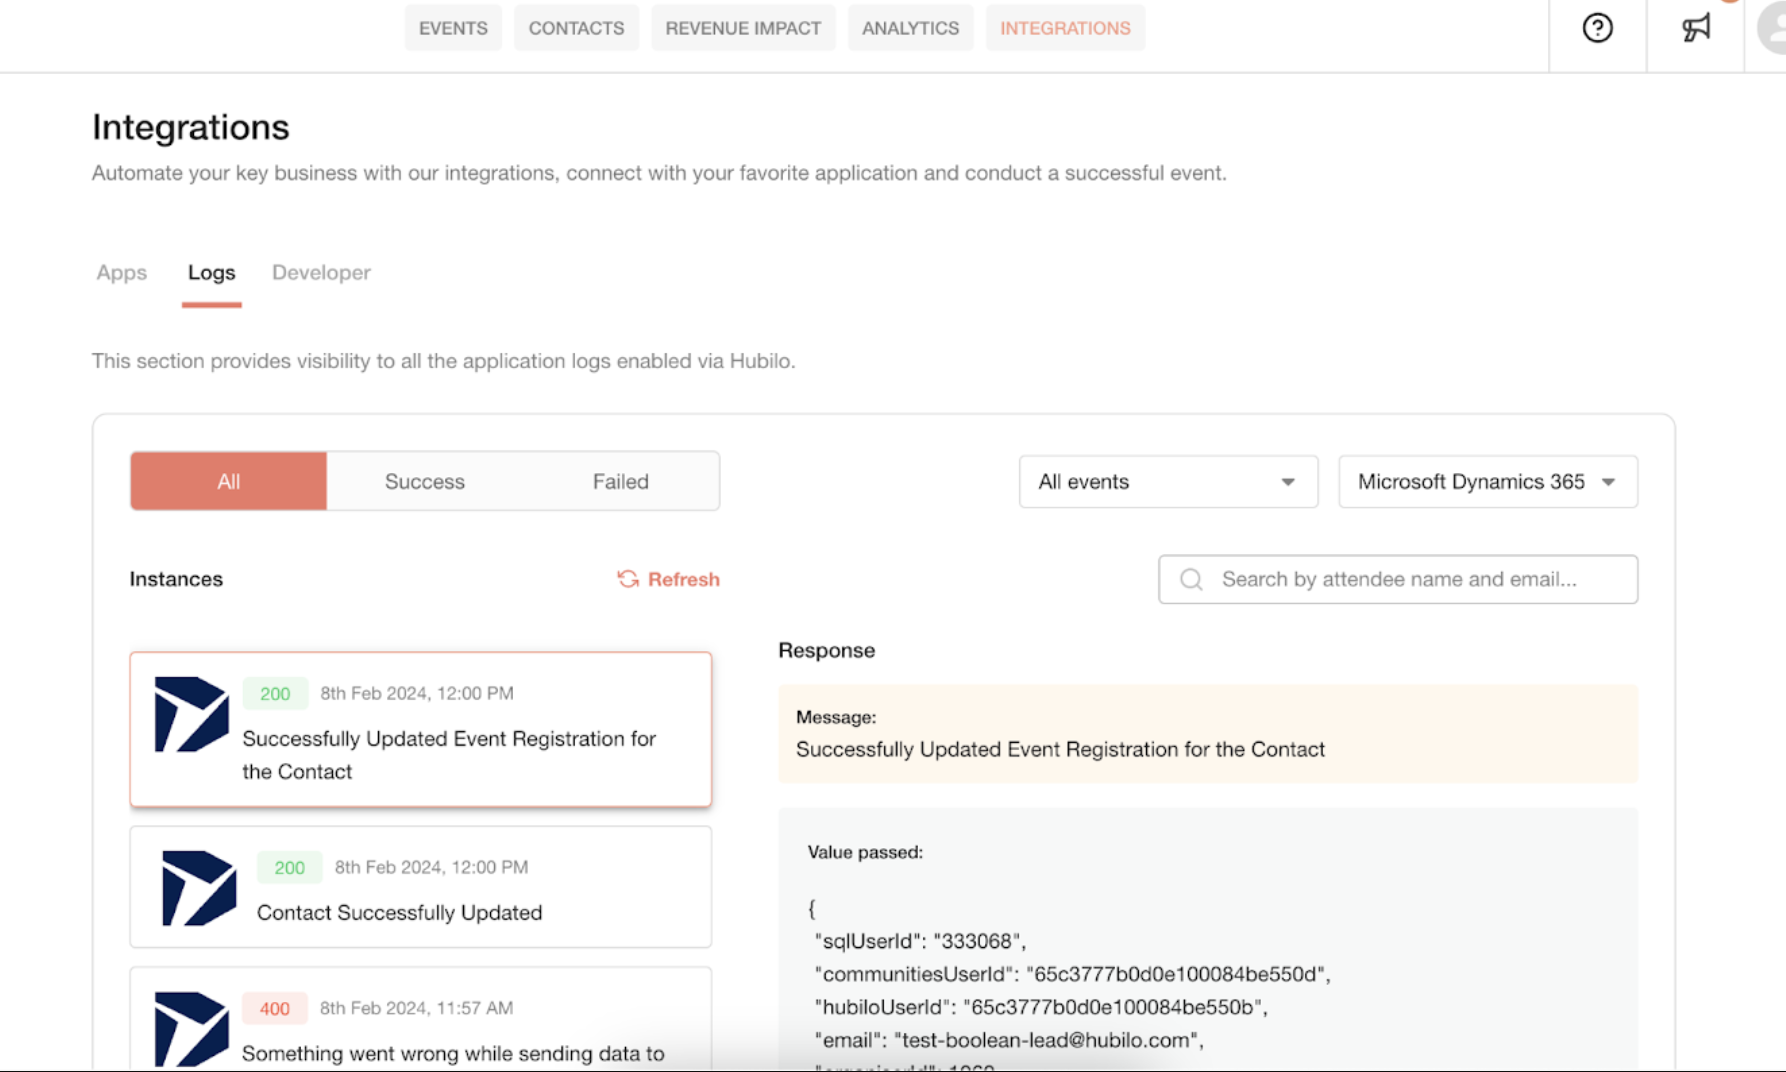
Task: Switch filter to Failed logs
Action: click(x=620, y=481)
